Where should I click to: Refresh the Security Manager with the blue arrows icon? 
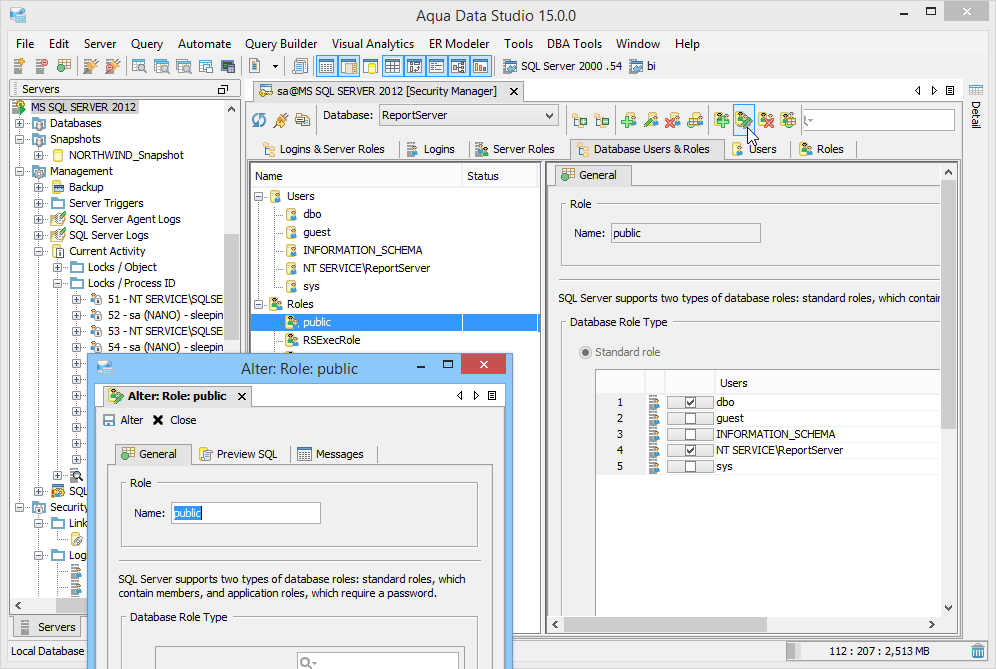coord(259,119)
